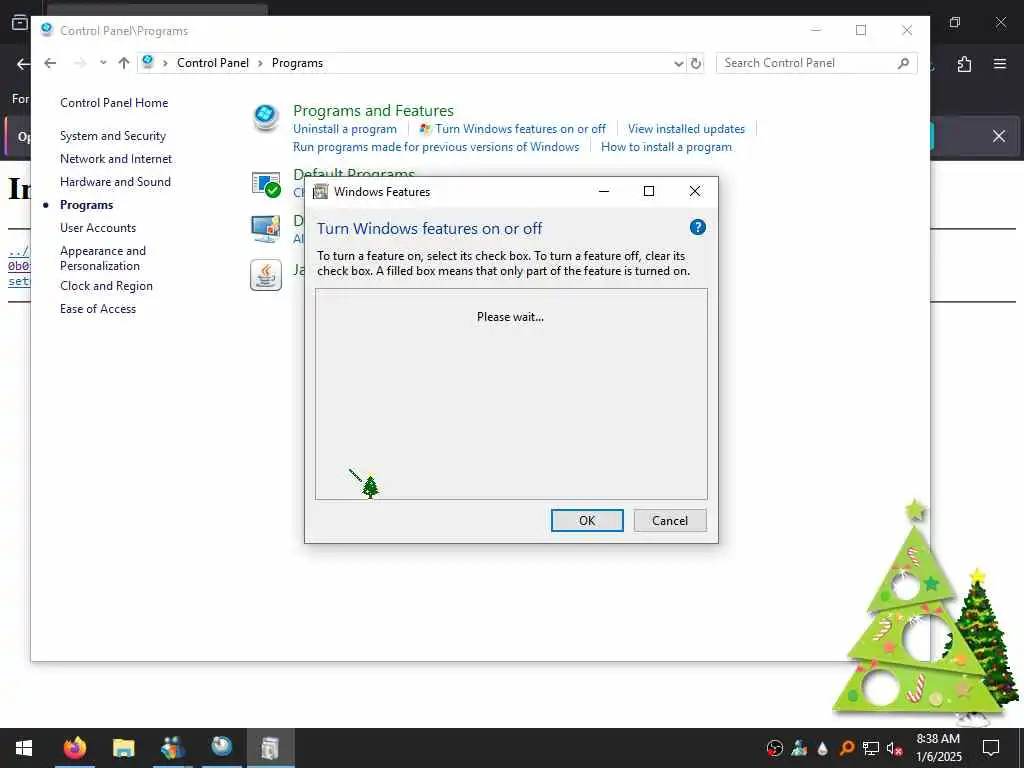Click the address bar Control Panel icon
Image resolution: width=1024 pixels, height=768 pixels.
(x=148, y=62)
